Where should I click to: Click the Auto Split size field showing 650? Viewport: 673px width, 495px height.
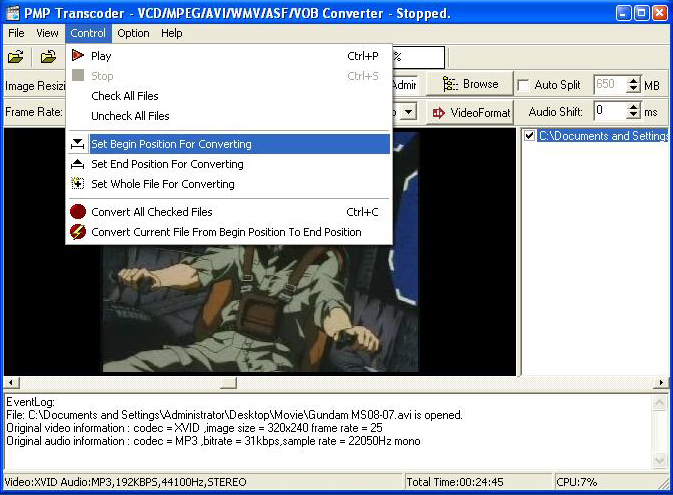click(x=610, y=84)
